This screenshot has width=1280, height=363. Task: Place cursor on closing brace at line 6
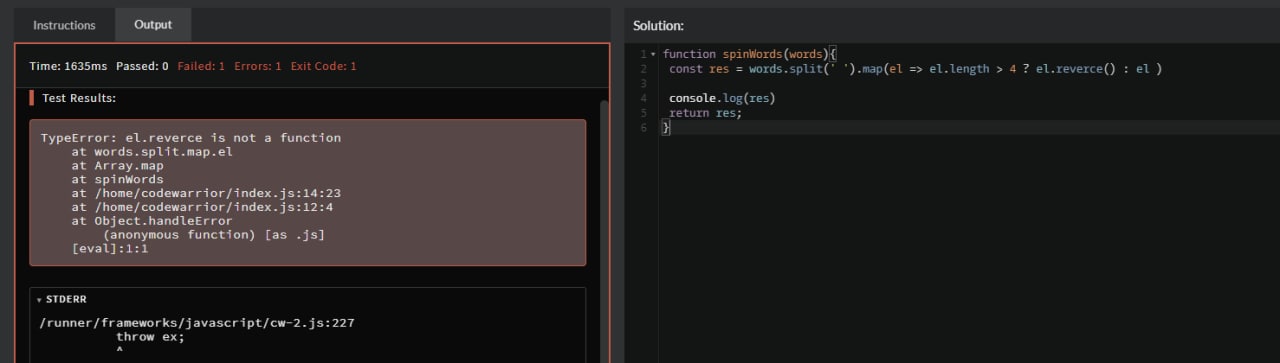click(666, 127)
